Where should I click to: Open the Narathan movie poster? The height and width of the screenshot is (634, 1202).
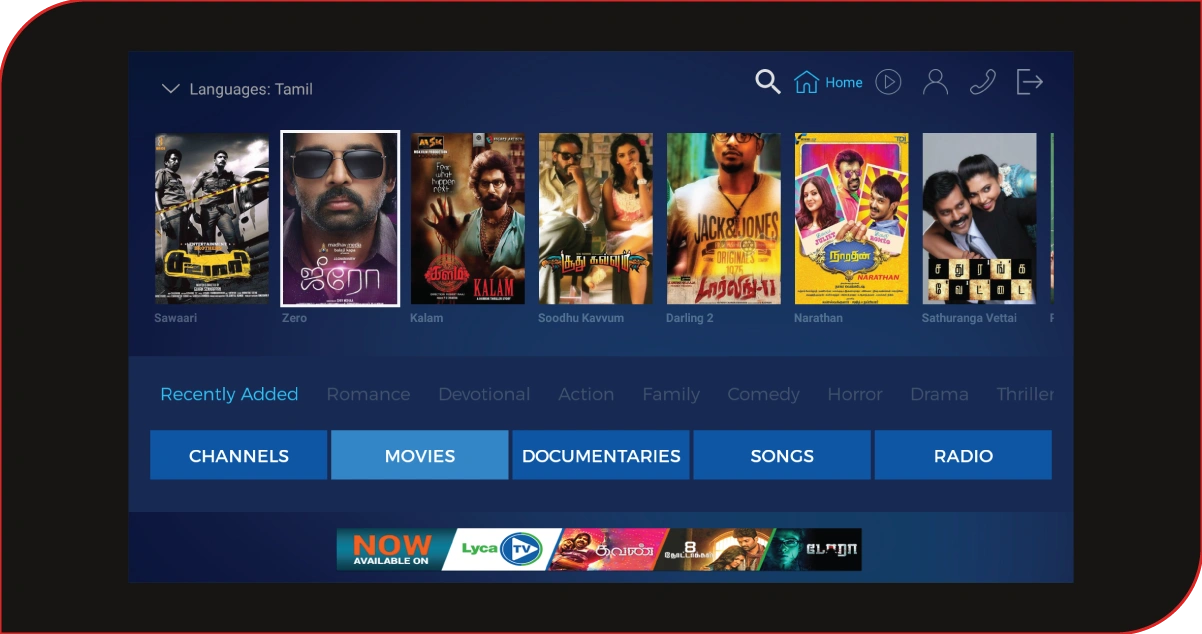tap(852, 218)
